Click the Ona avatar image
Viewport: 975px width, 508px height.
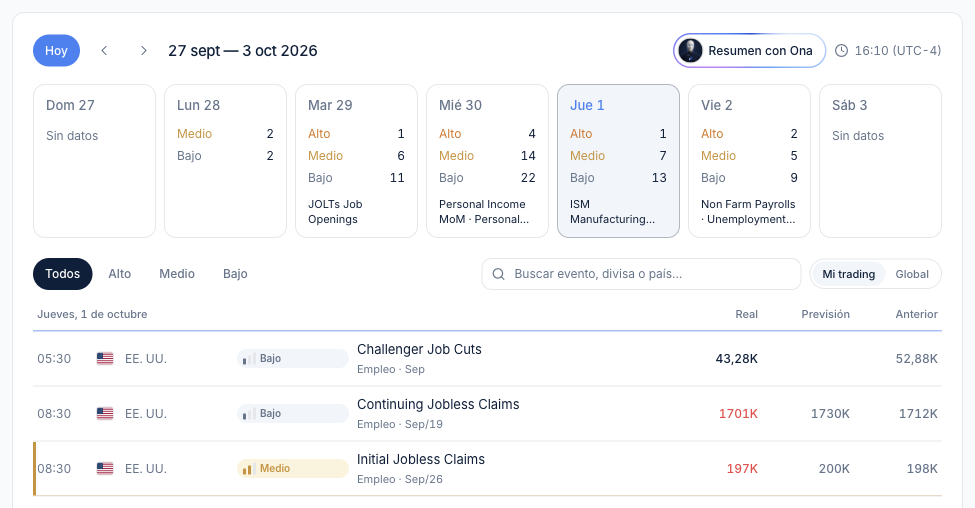pos(690,50)
